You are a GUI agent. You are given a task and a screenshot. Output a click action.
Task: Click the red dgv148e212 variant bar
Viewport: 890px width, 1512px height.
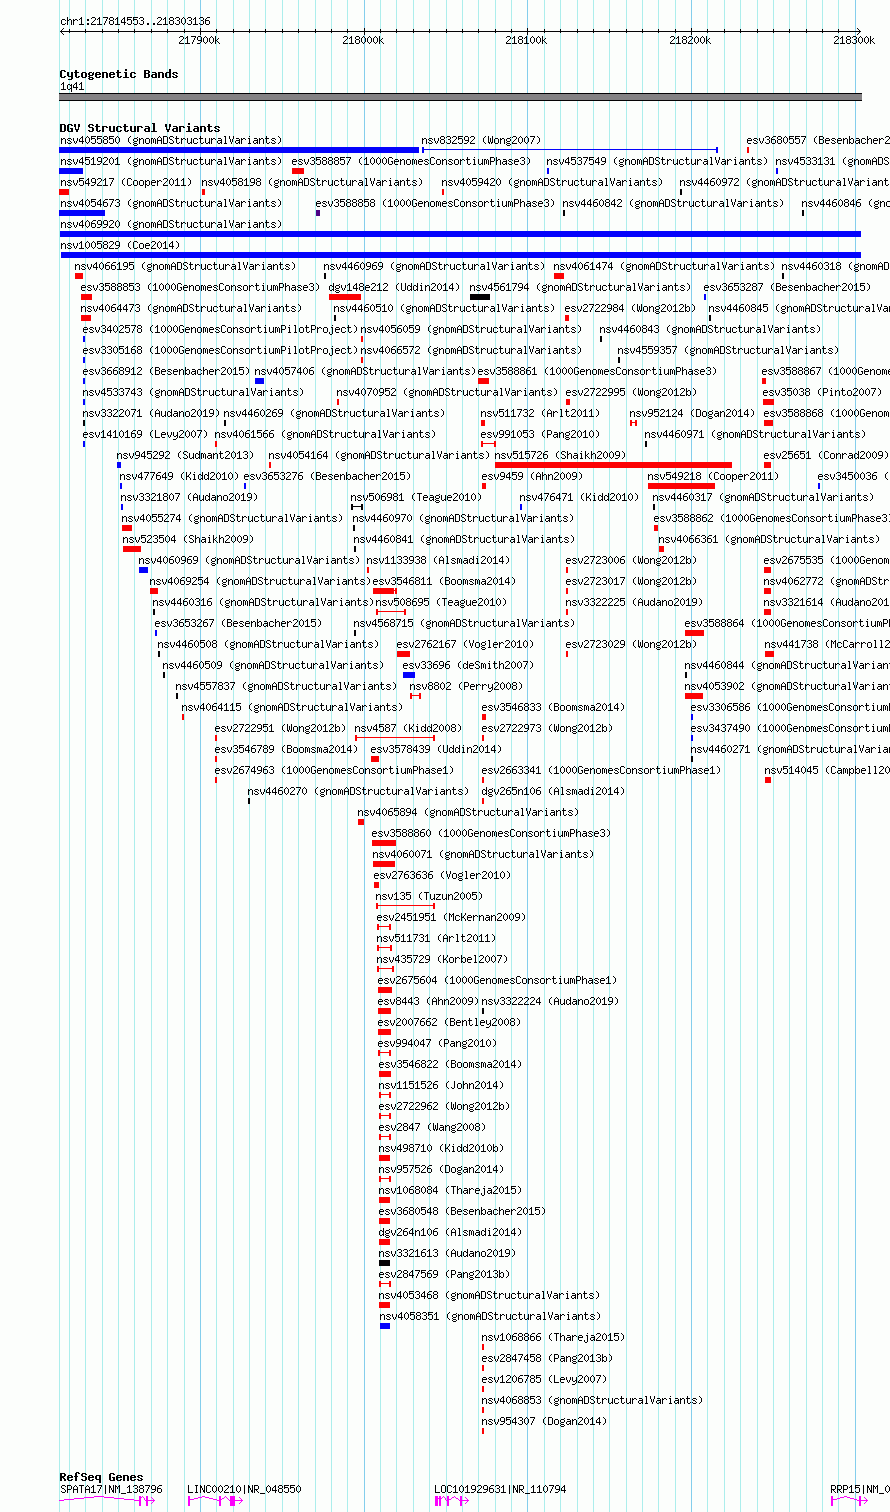tap(345, 297)
